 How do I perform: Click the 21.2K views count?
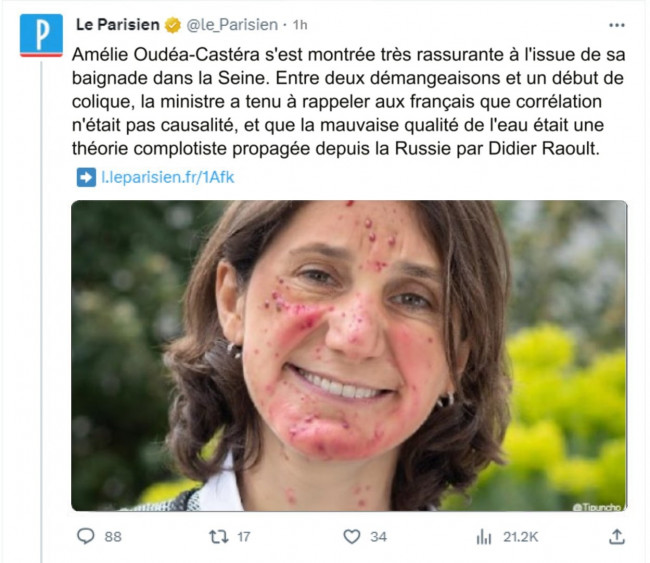(521, 537)
